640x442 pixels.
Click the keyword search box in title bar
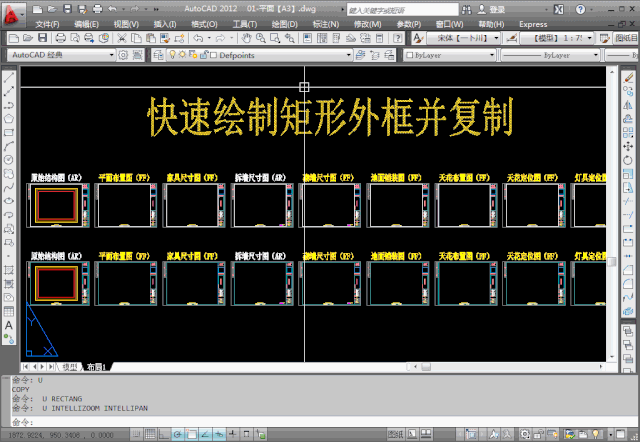402,9
